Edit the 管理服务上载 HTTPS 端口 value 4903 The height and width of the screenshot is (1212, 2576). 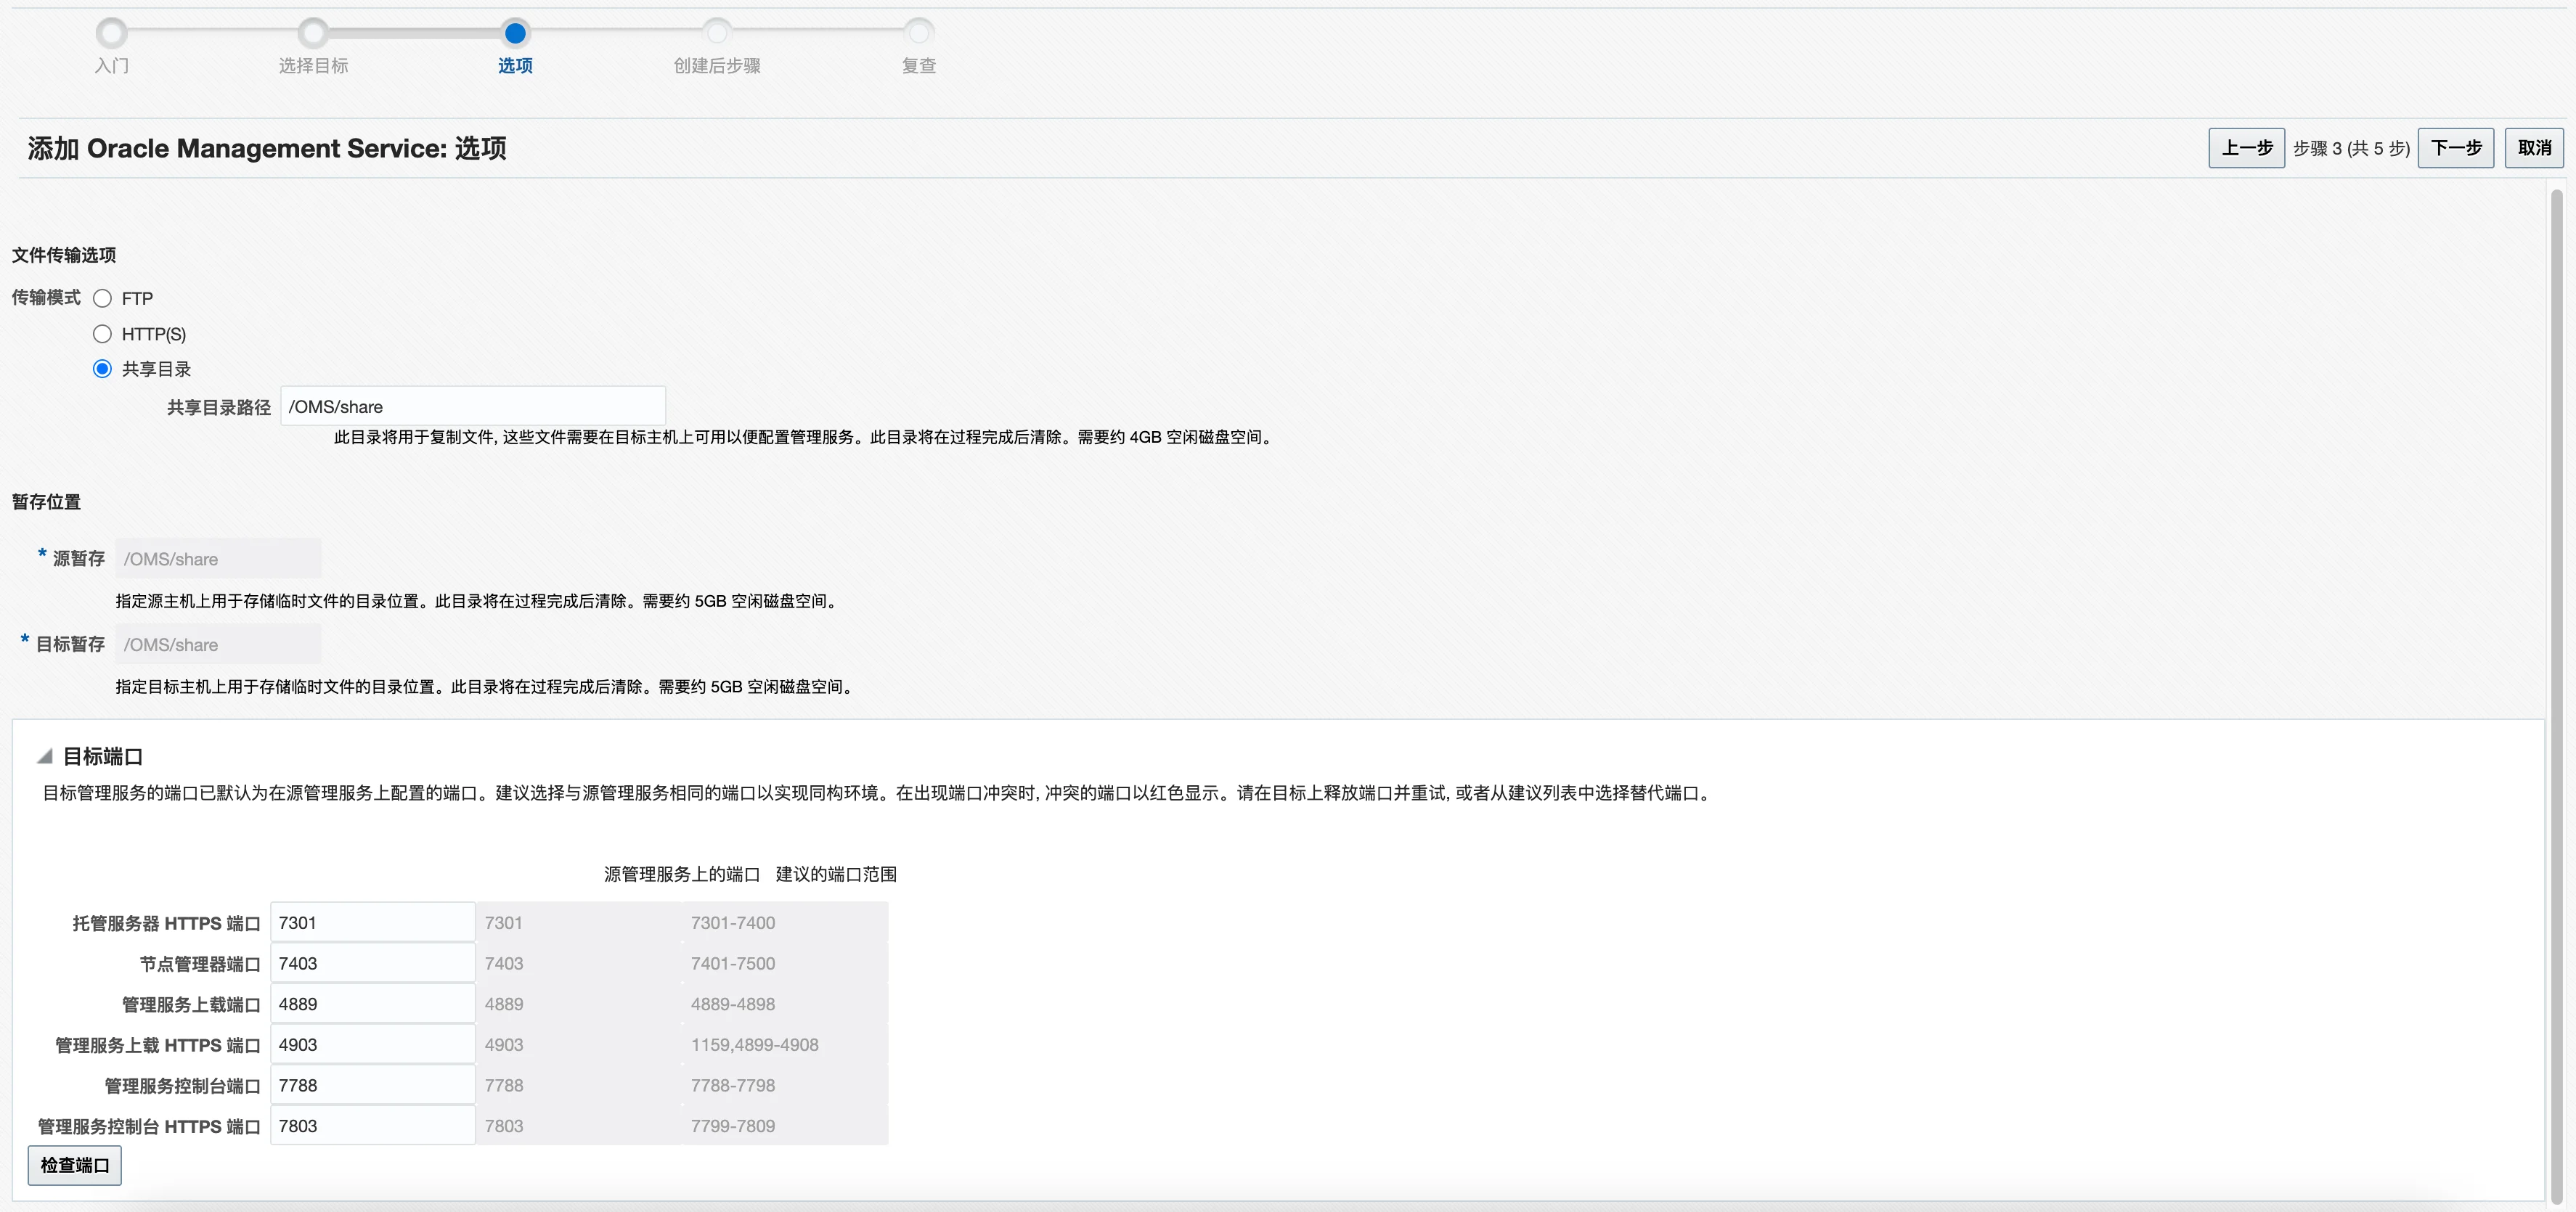pyautogui.click(x=371, y=1044)
